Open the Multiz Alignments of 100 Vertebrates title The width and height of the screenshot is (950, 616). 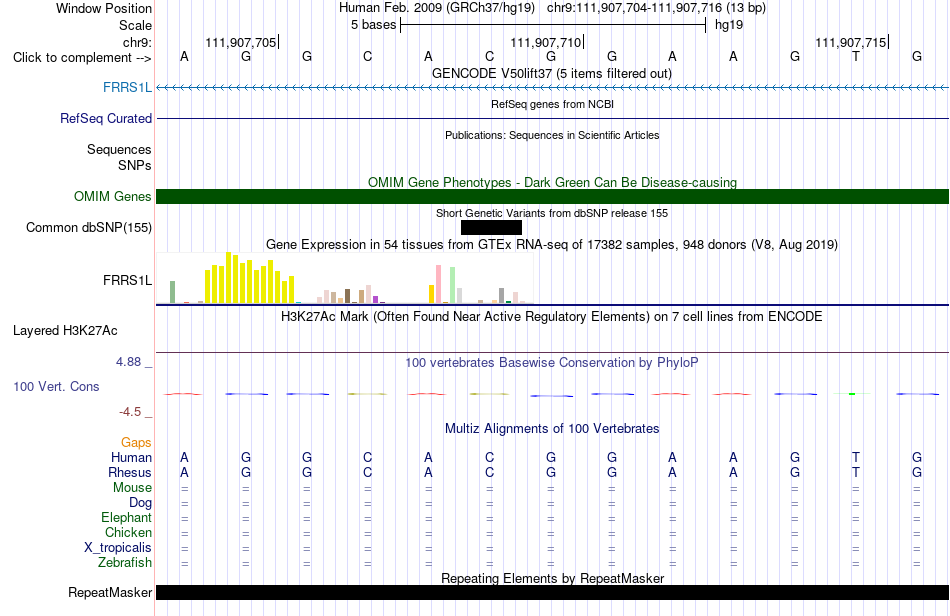point(552,429)
